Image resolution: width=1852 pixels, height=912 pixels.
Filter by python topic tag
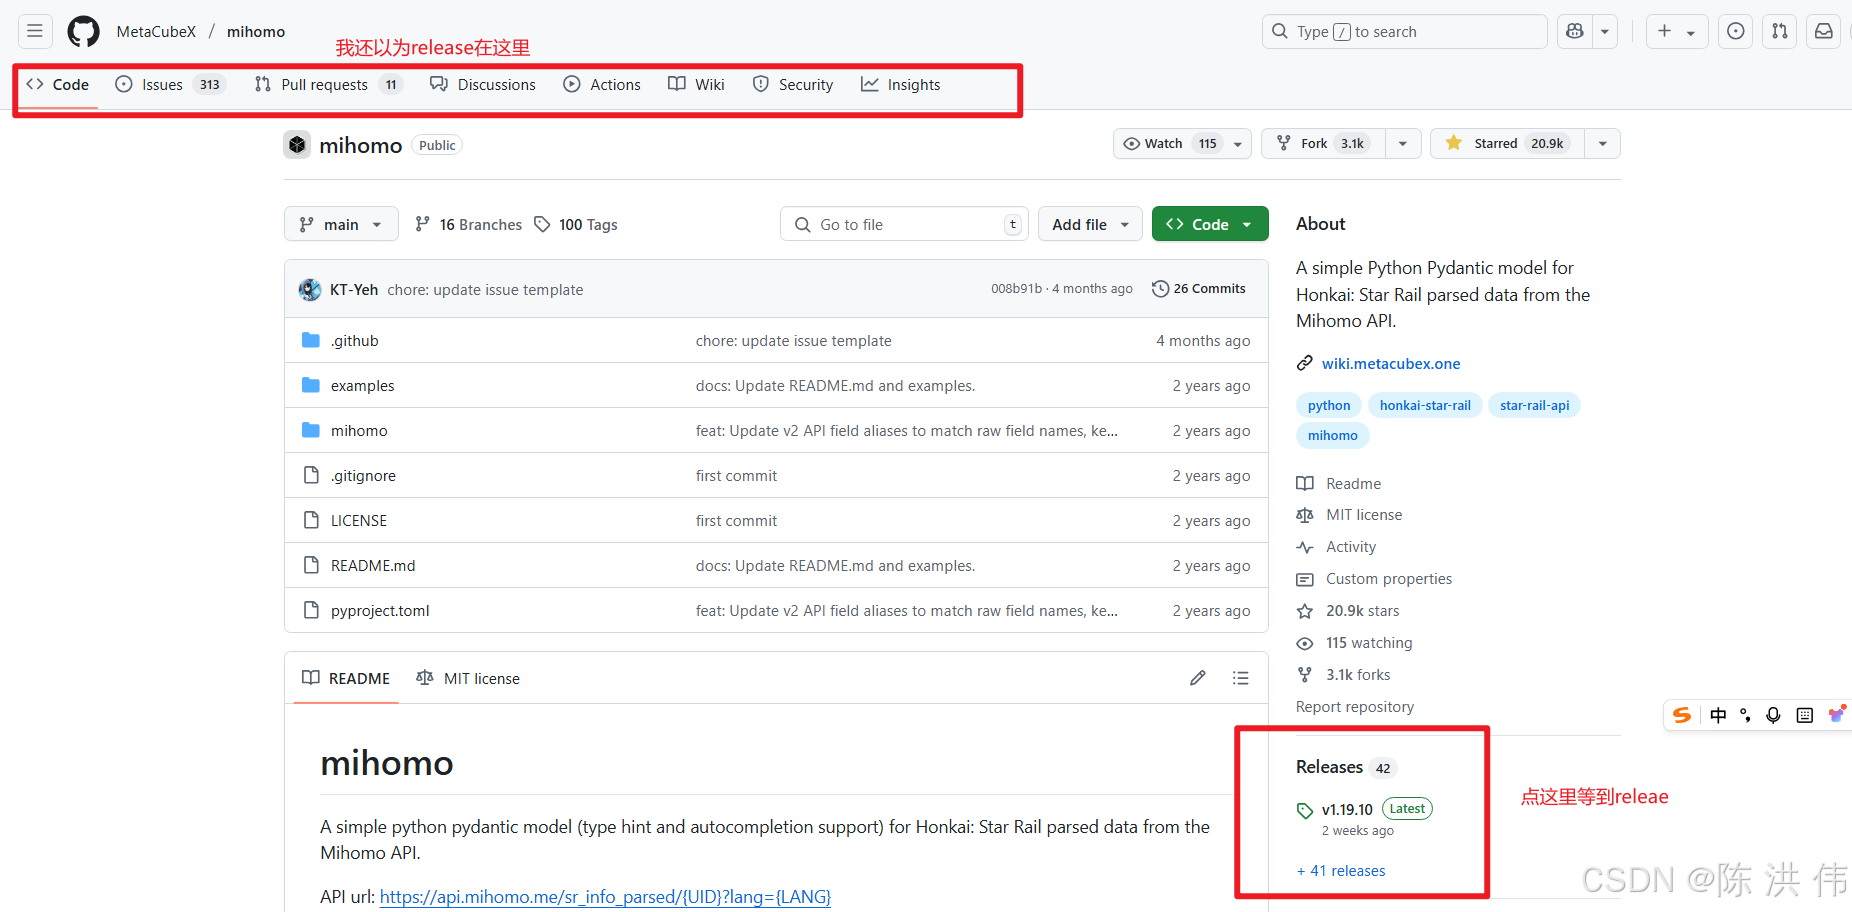point(1329,405)
